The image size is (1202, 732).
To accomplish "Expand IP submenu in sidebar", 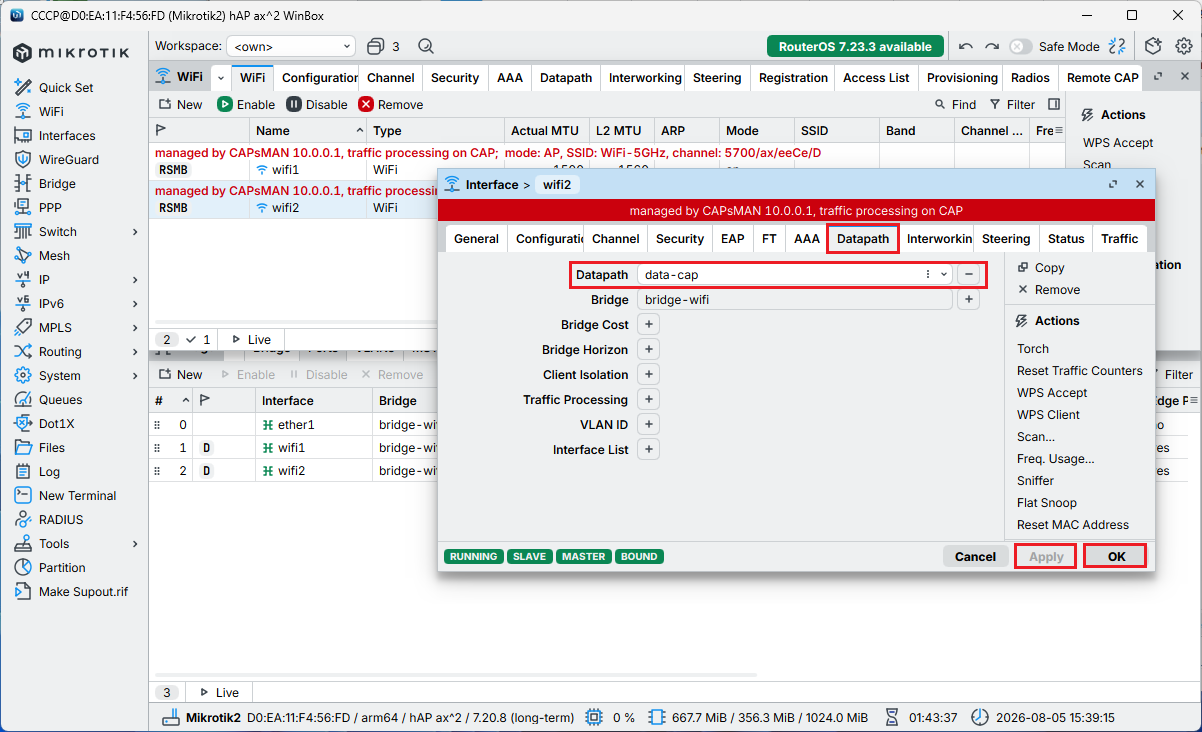I will point(135,279).
